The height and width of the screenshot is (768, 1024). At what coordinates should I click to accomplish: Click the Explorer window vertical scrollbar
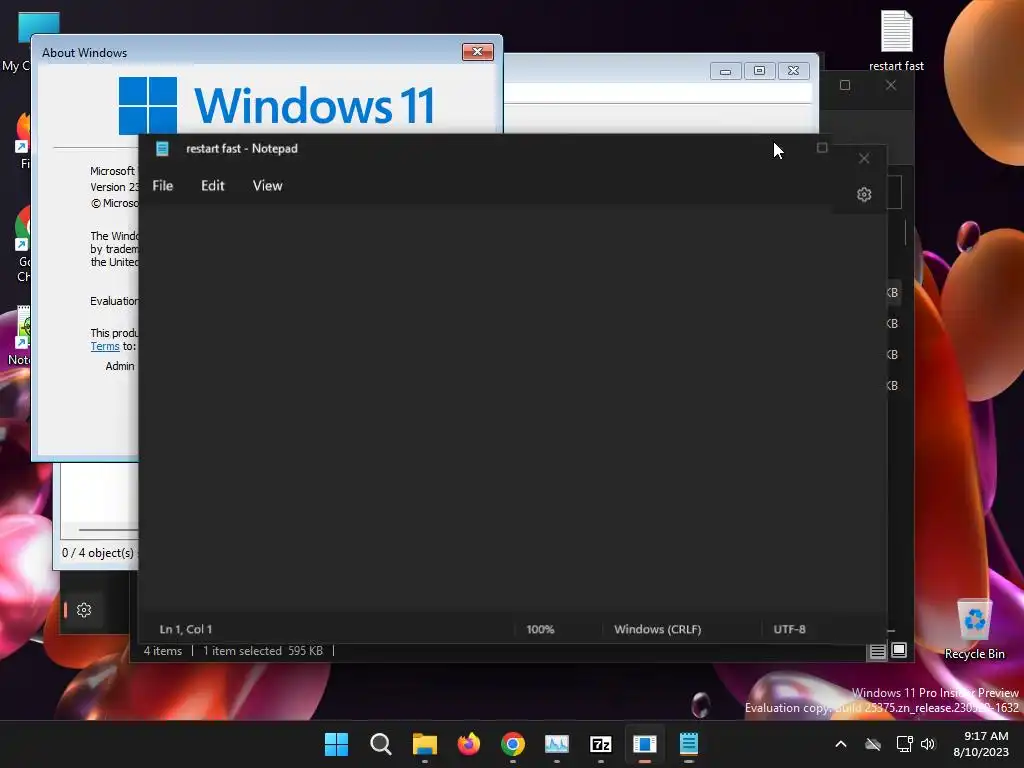point(905,232)
